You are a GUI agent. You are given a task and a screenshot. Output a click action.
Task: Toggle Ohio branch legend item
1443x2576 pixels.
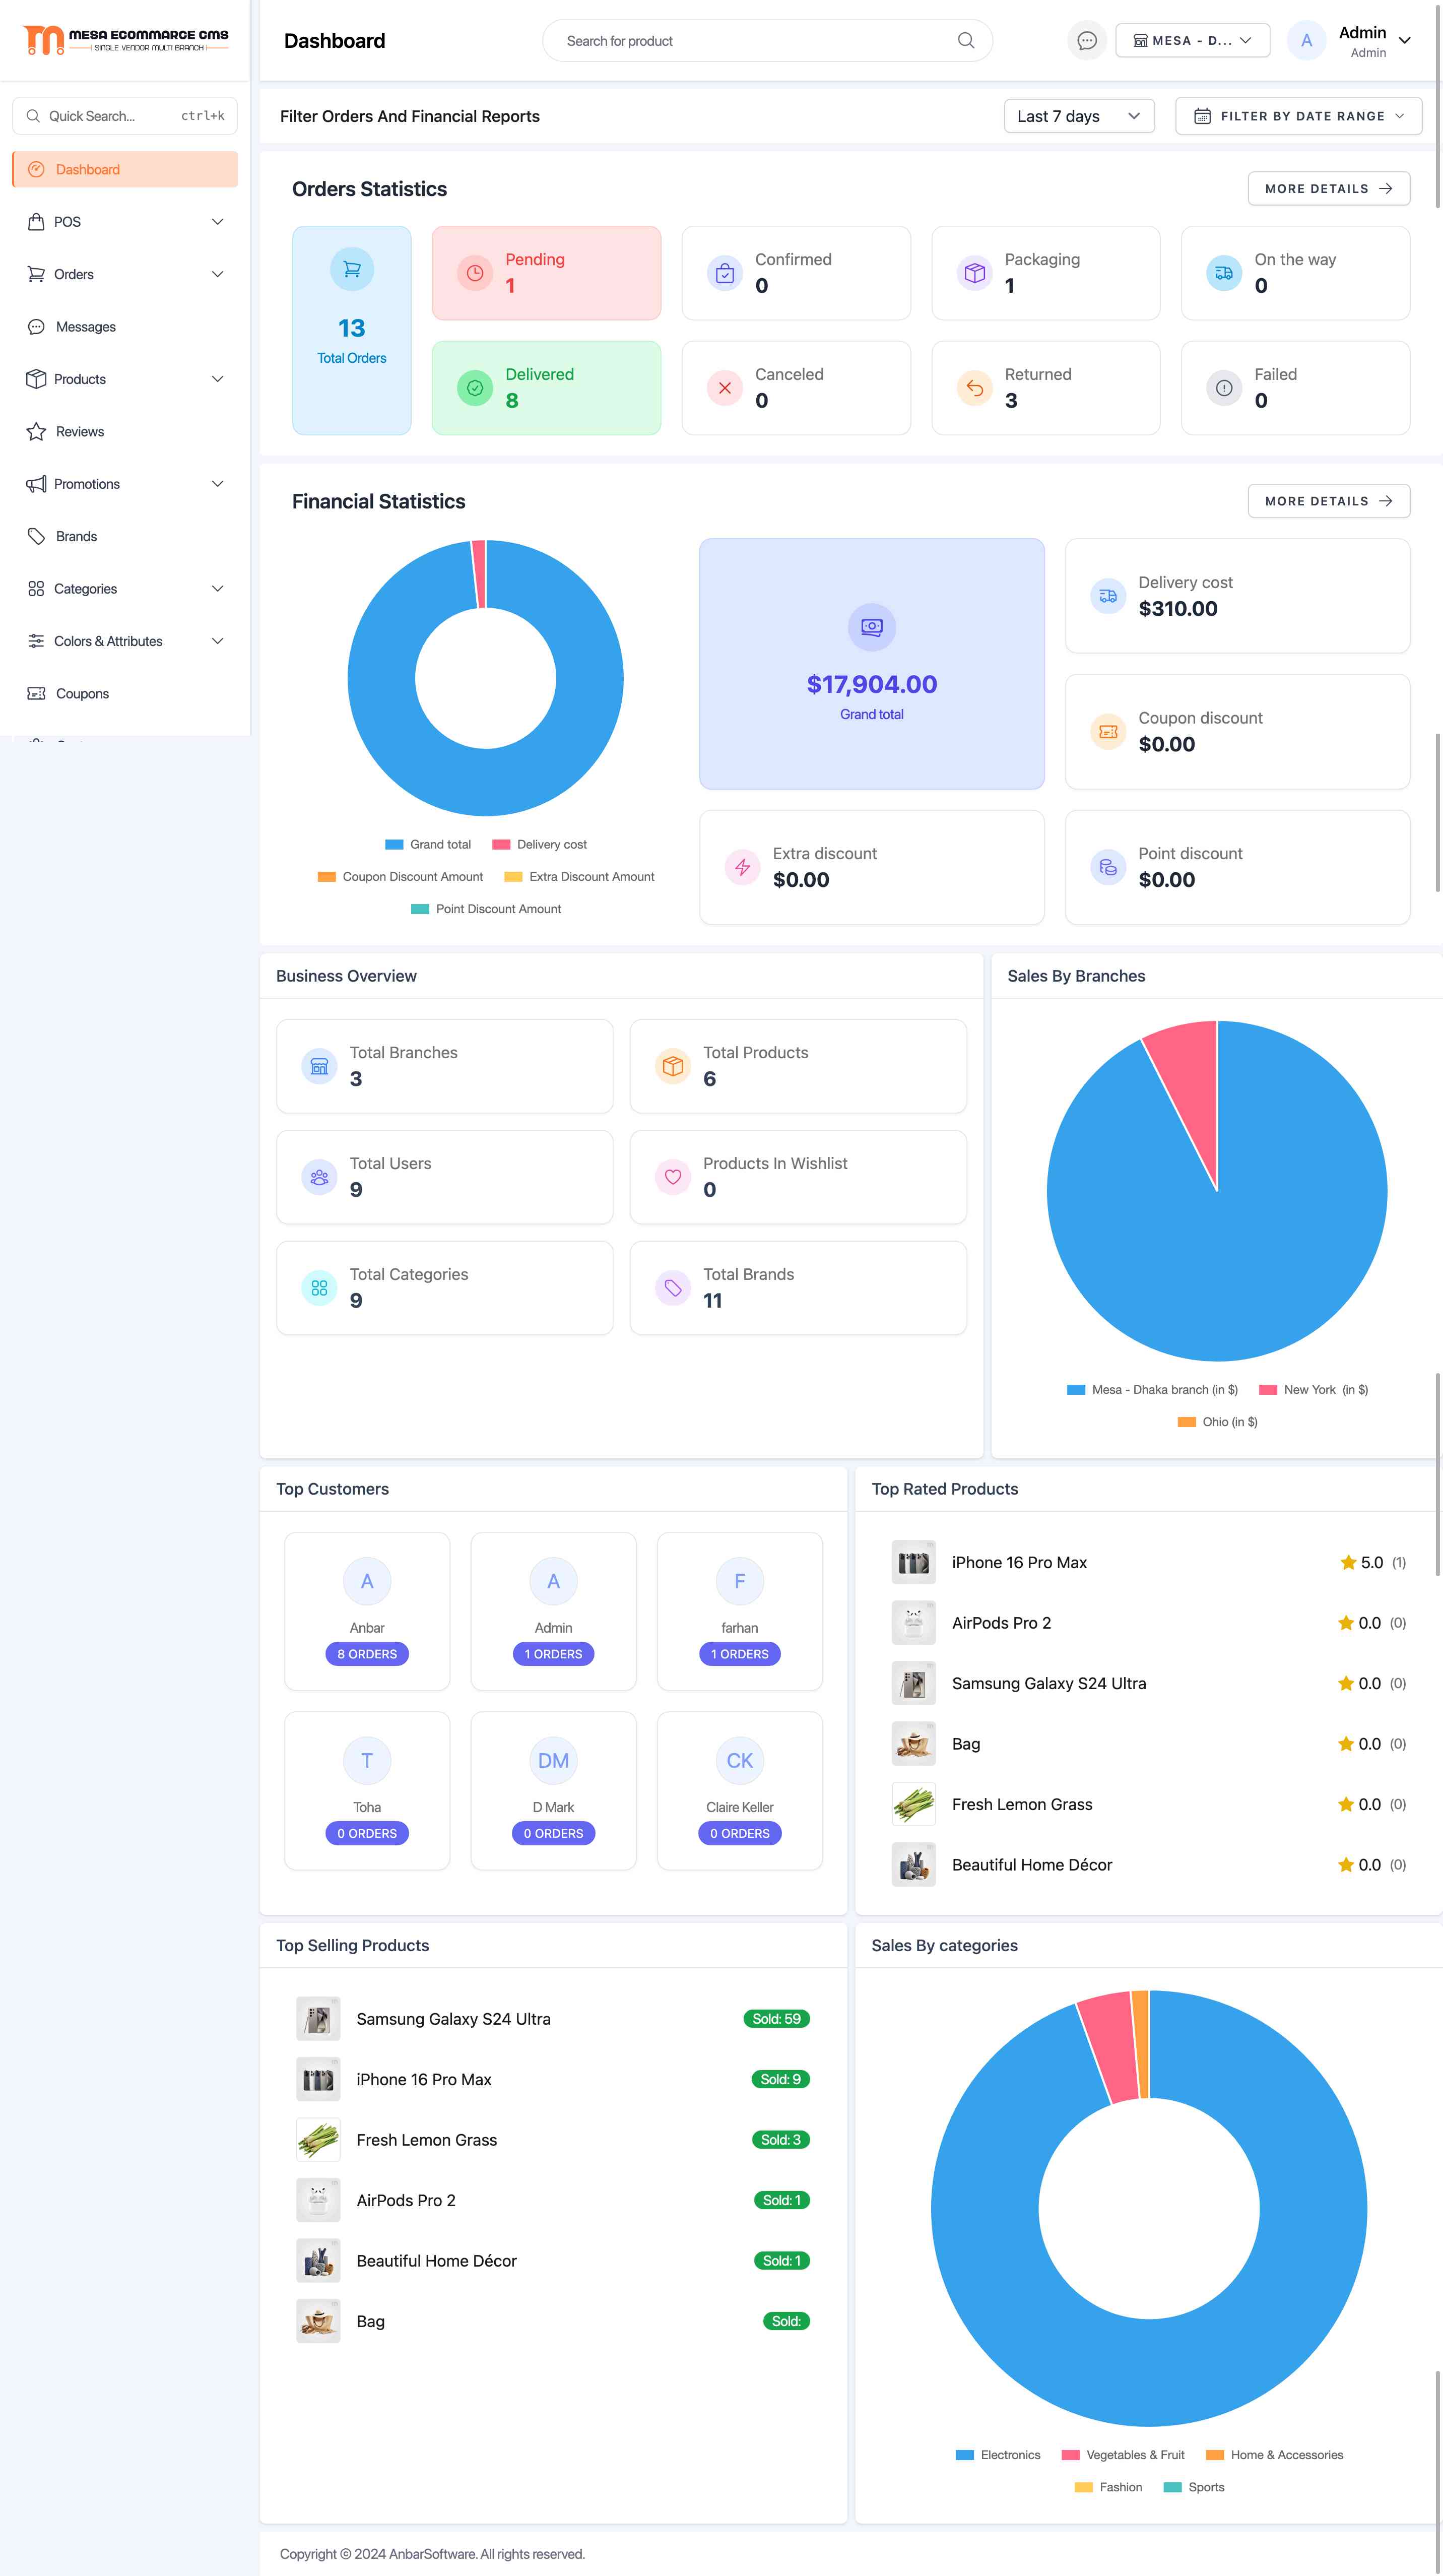tap(1218, 1422)
